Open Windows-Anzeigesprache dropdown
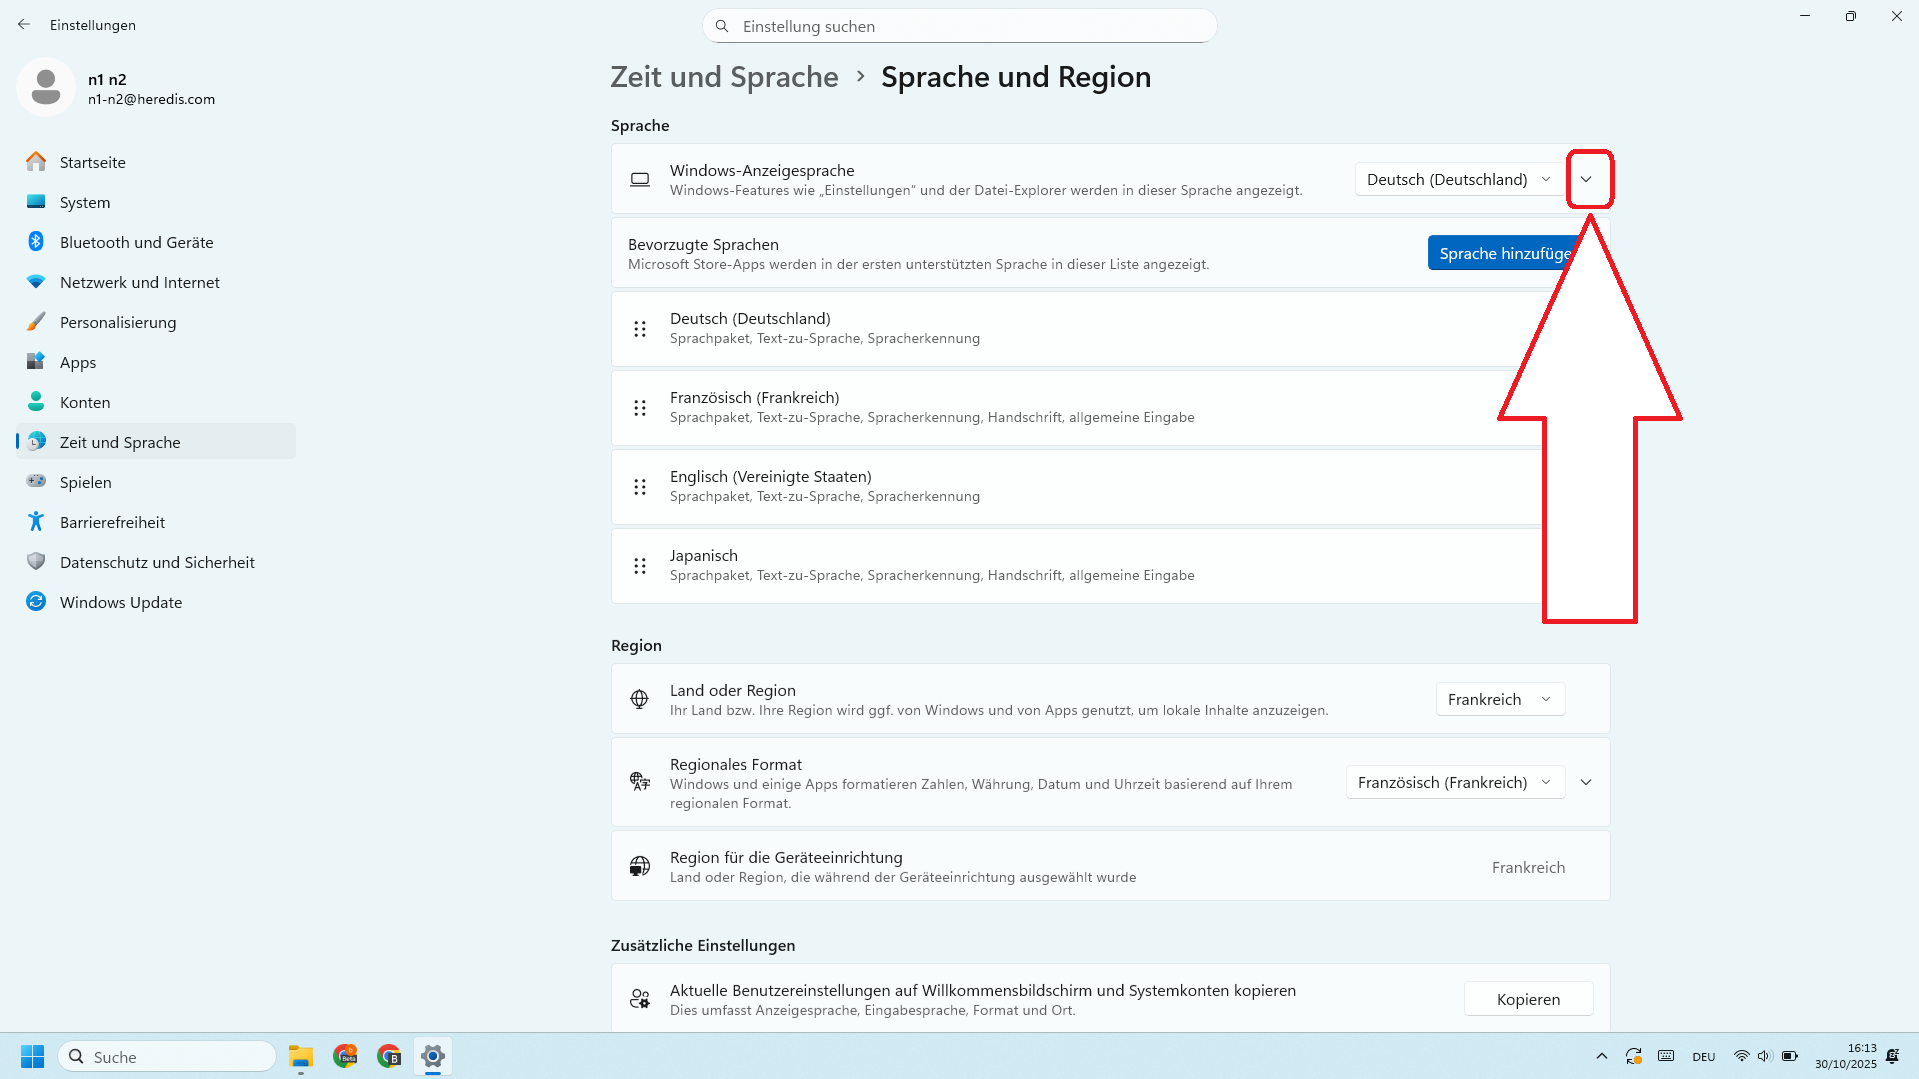Screen dimensions: 1919x1079 coord(1458,180)
